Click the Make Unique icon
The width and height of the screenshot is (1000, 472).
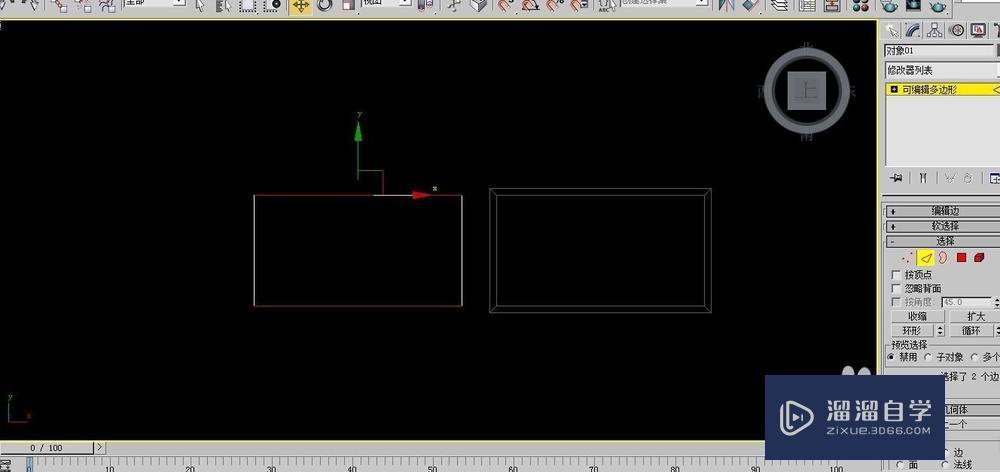pos(949,178)
